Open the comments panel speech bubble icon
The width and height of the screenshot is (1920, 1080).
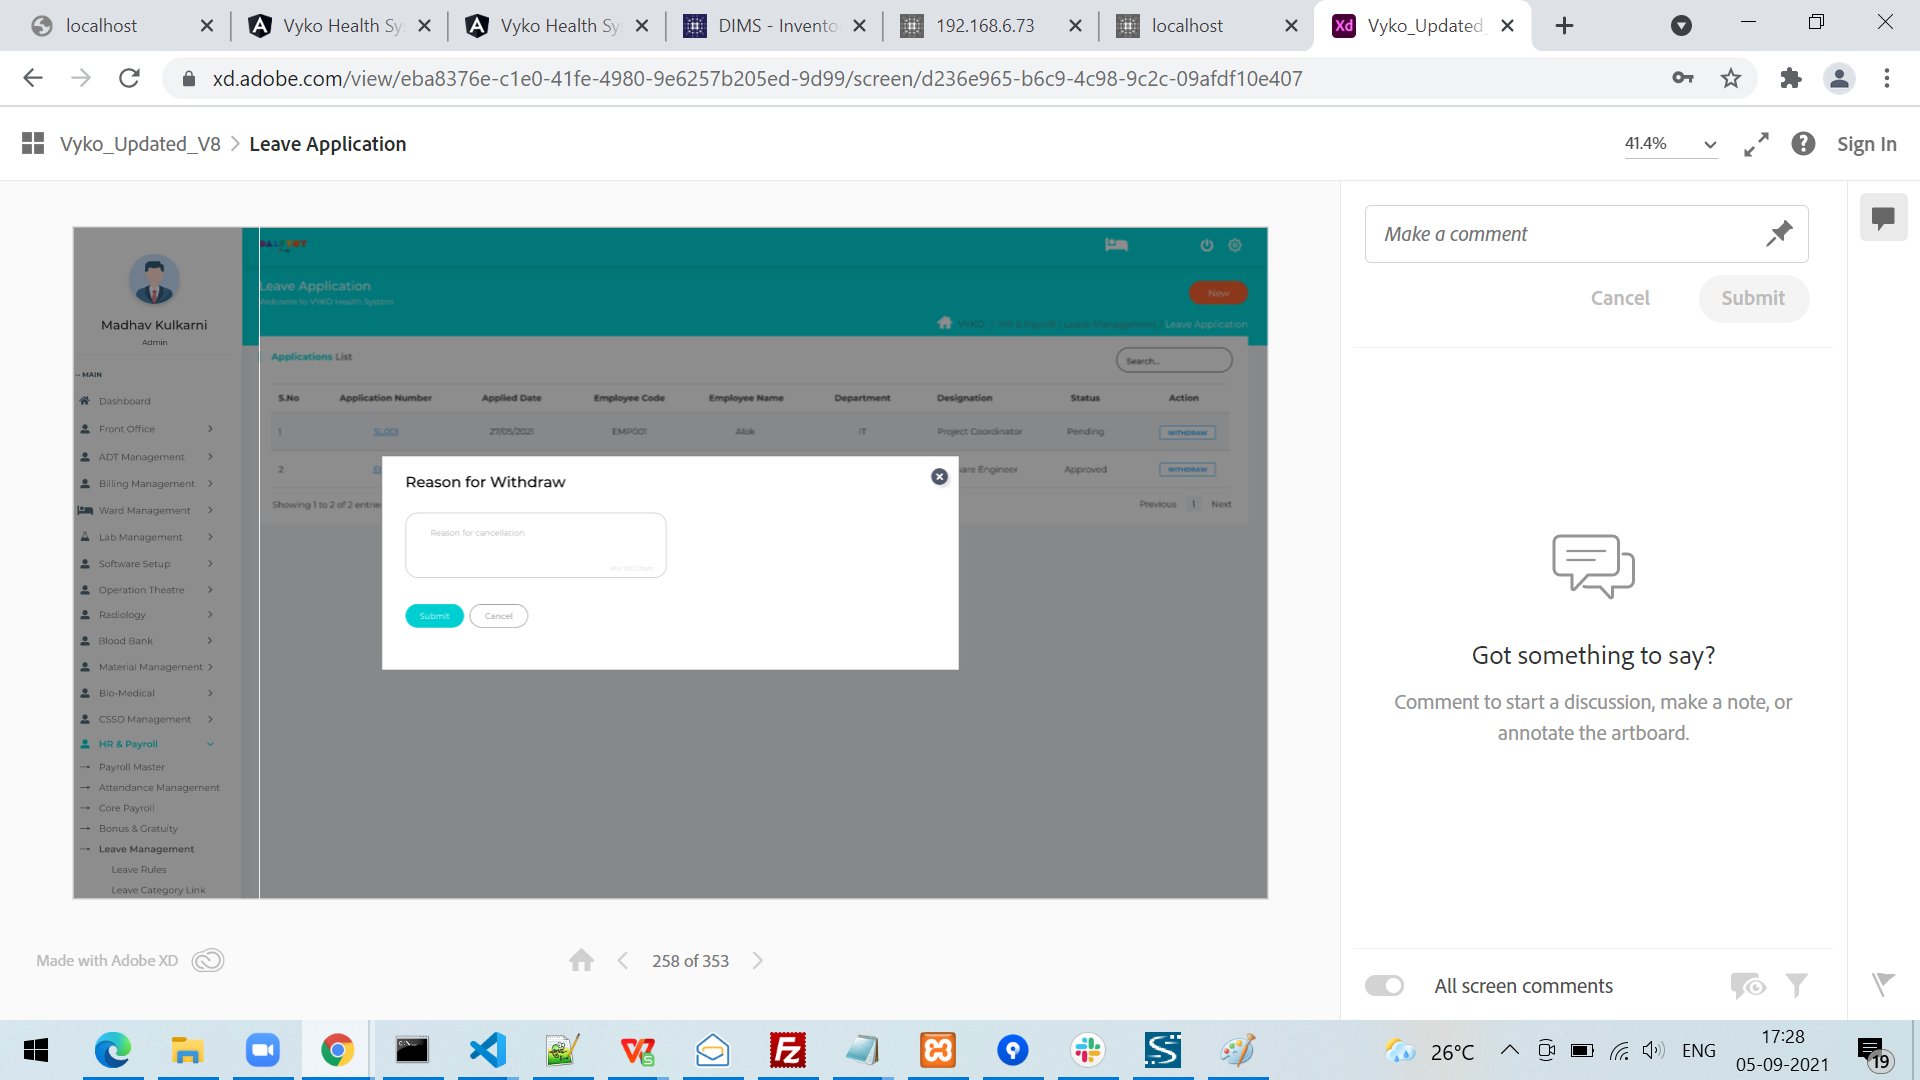click(x=1883, y=217)
